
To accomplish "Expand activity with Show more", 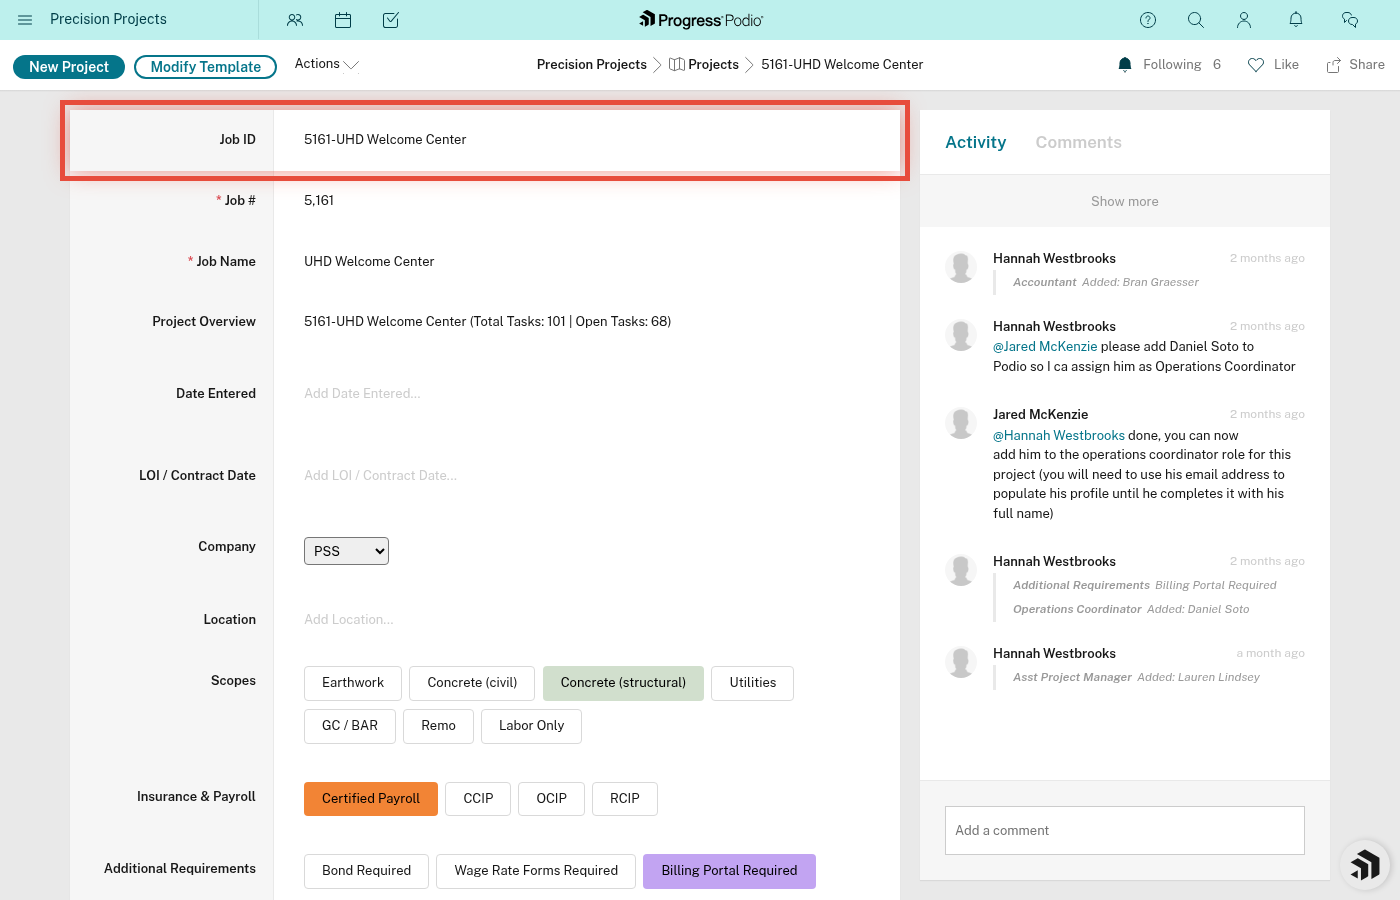I will pyautogui.click(x=1124, y=201).
